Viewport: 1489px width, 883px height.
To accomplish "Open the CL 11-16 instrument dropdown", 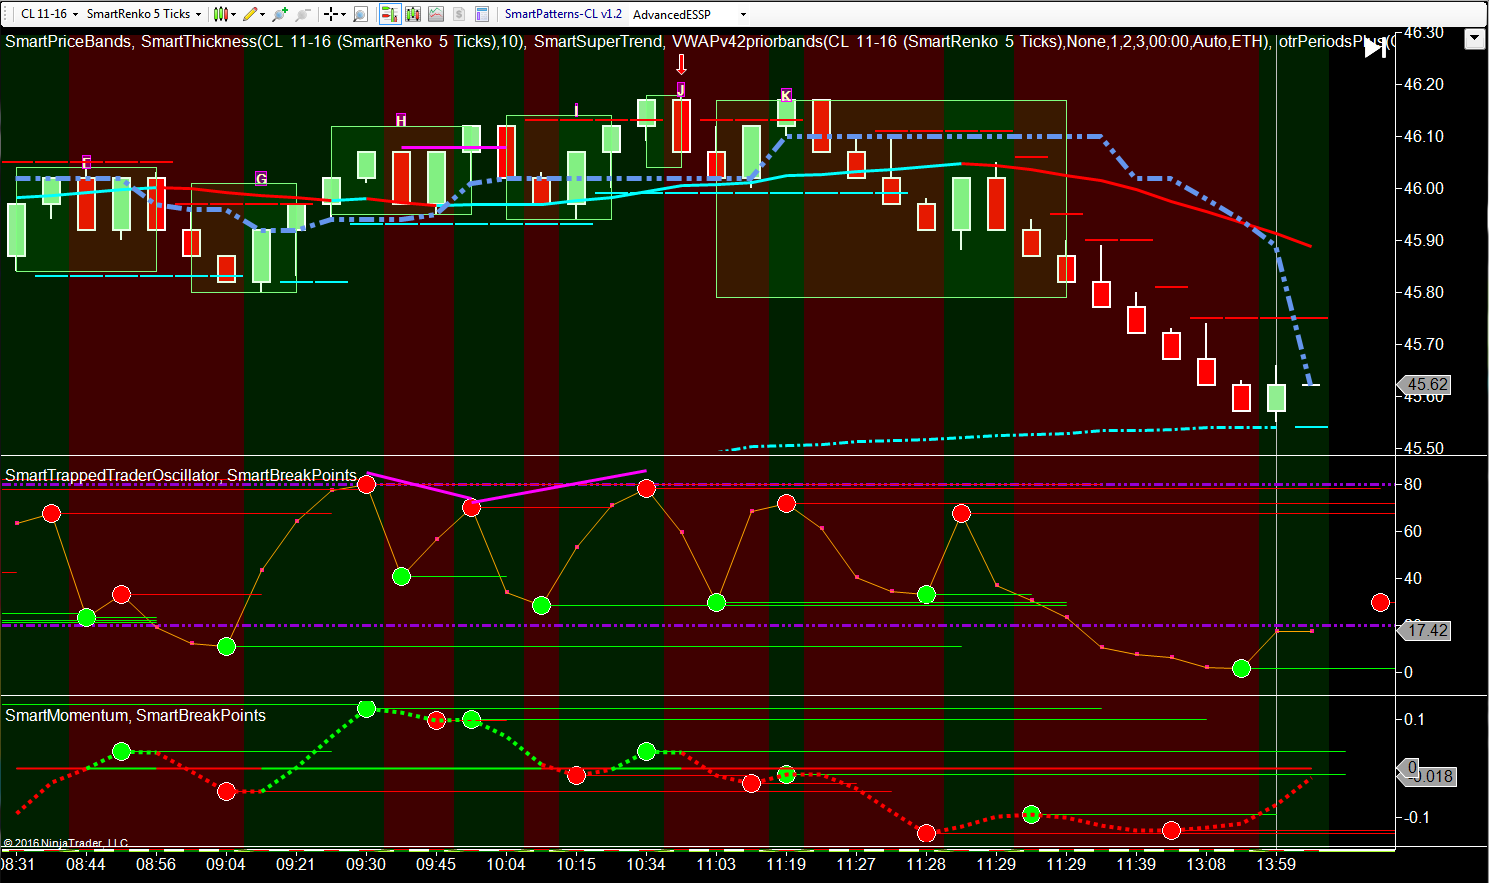I will point(48,14).
